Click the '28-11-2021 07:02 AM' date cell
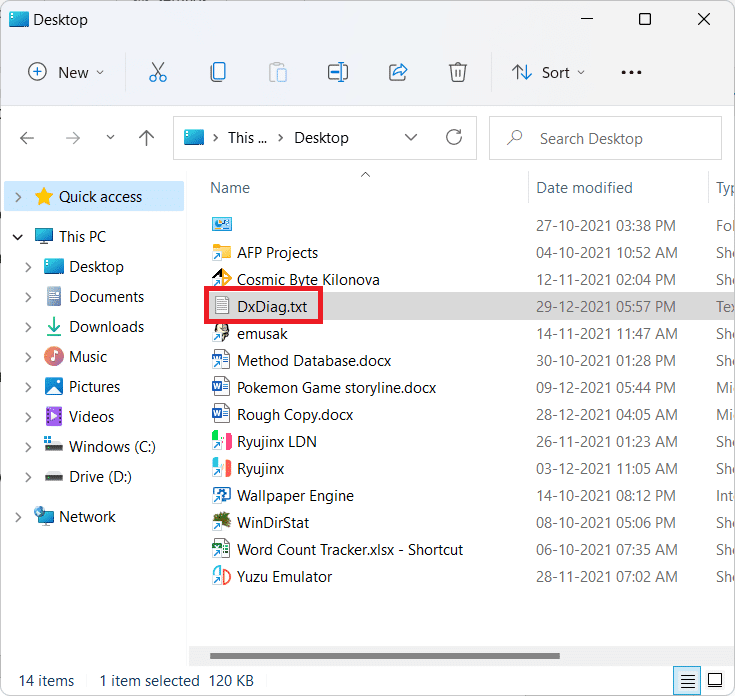The width and height of the screenshot is (735, 696). 607,576
